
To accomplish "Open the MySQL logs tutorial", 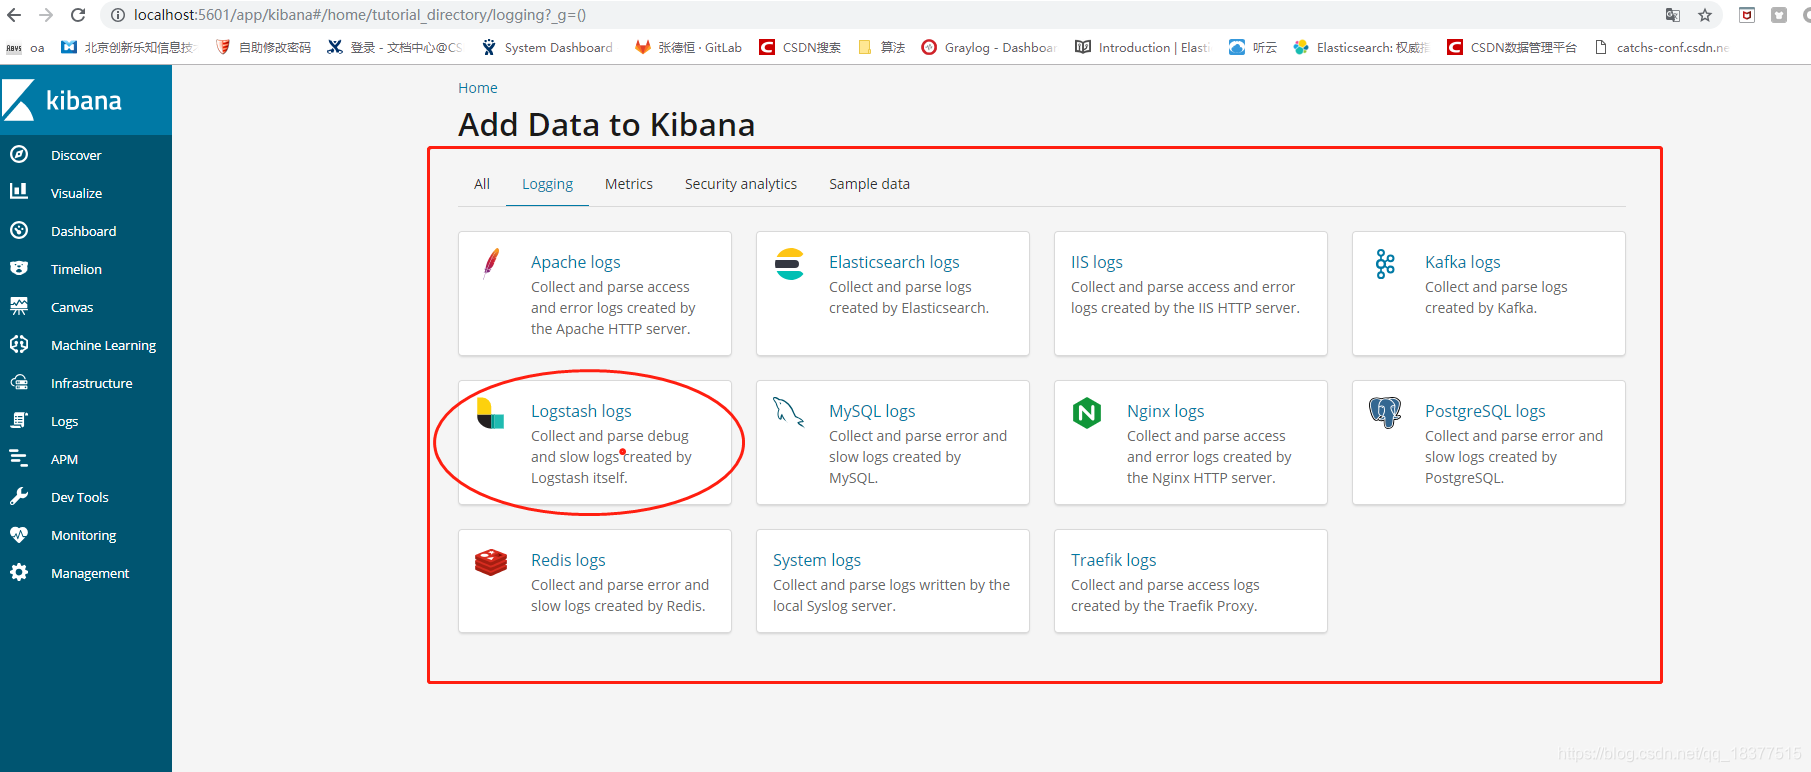I will pyautogui.click(x=893, y=443).
